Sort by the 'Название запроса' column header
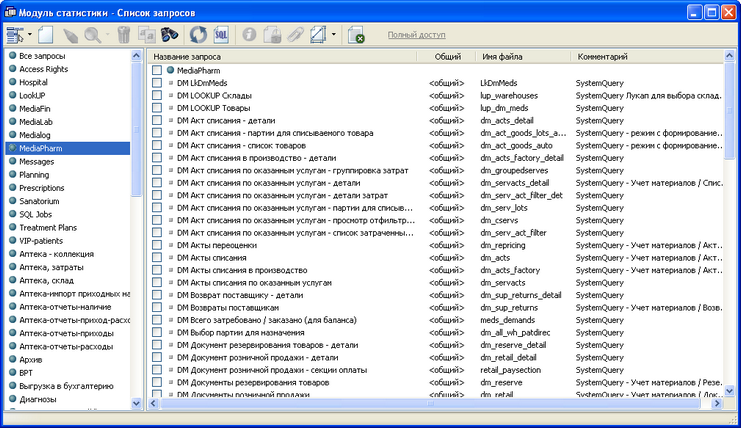741x428 pixels. [283, 57]
